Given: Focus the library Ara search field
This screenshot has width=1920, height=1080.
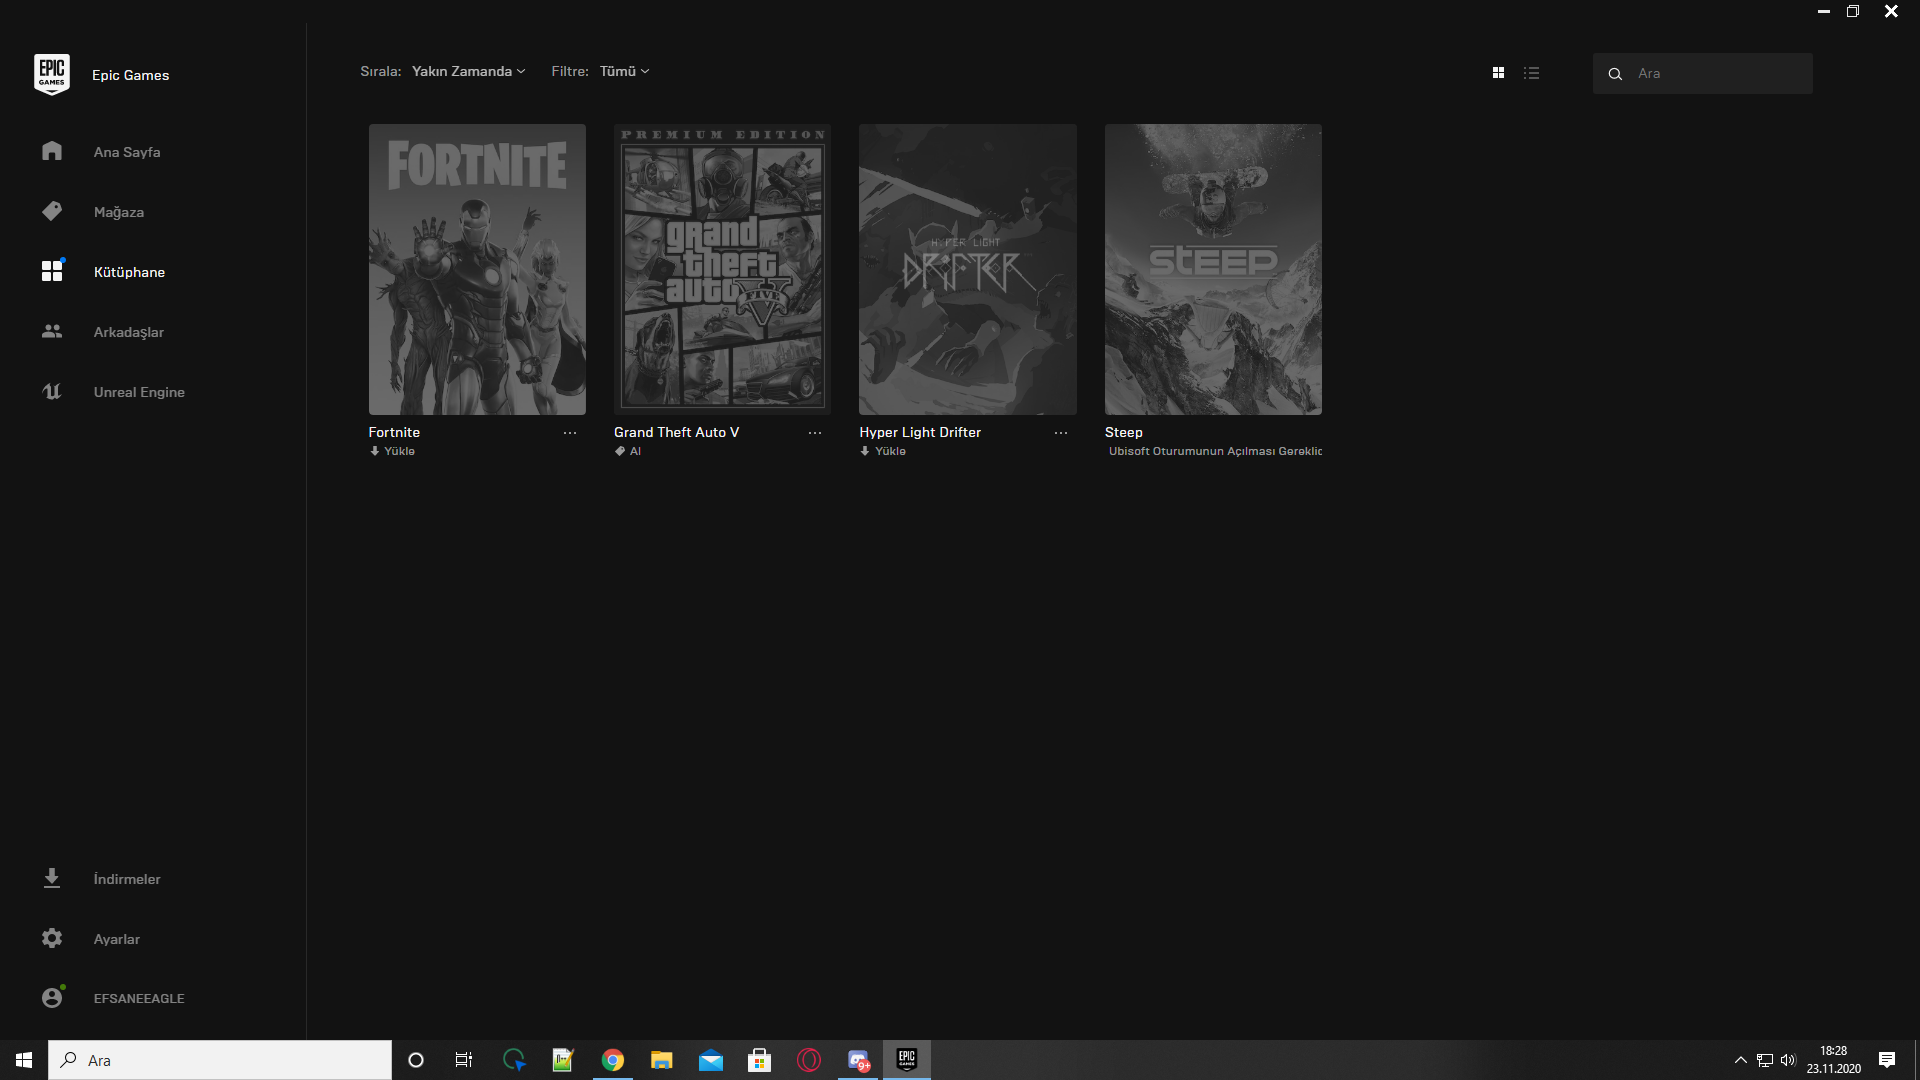Looking at the screenshot, I should [x=1702, y=73].
